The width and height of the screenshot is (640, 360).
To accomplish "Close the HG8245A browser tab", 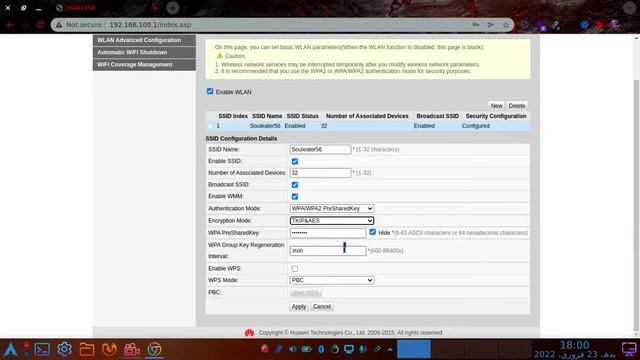I will [x=155, y=8].
